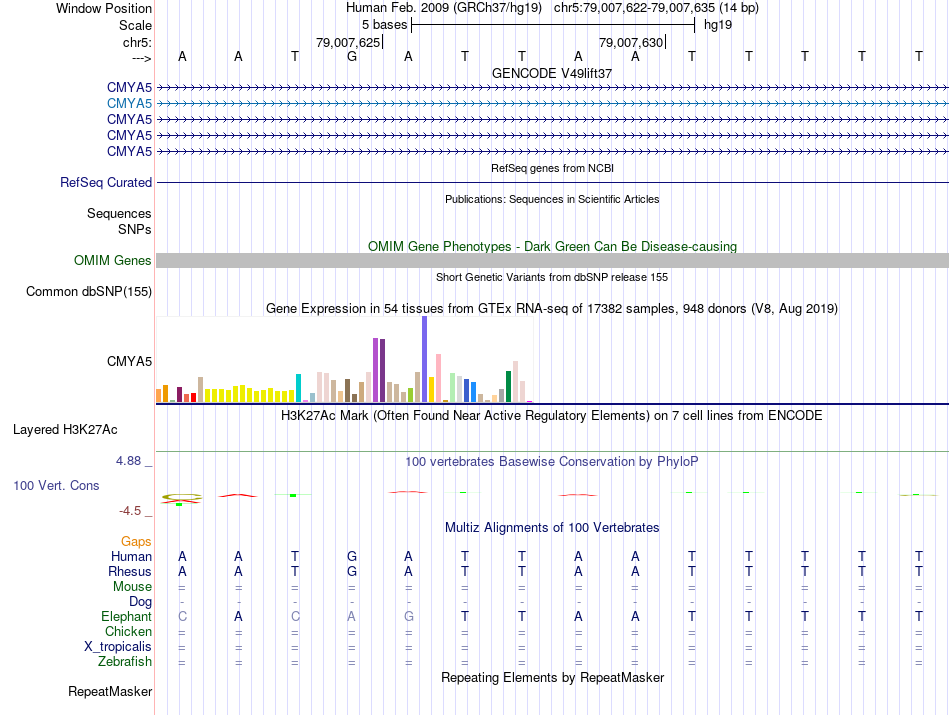Click the 100 Vert. Cons label
The image size is (950, 715).
click(x=56, y=485)
